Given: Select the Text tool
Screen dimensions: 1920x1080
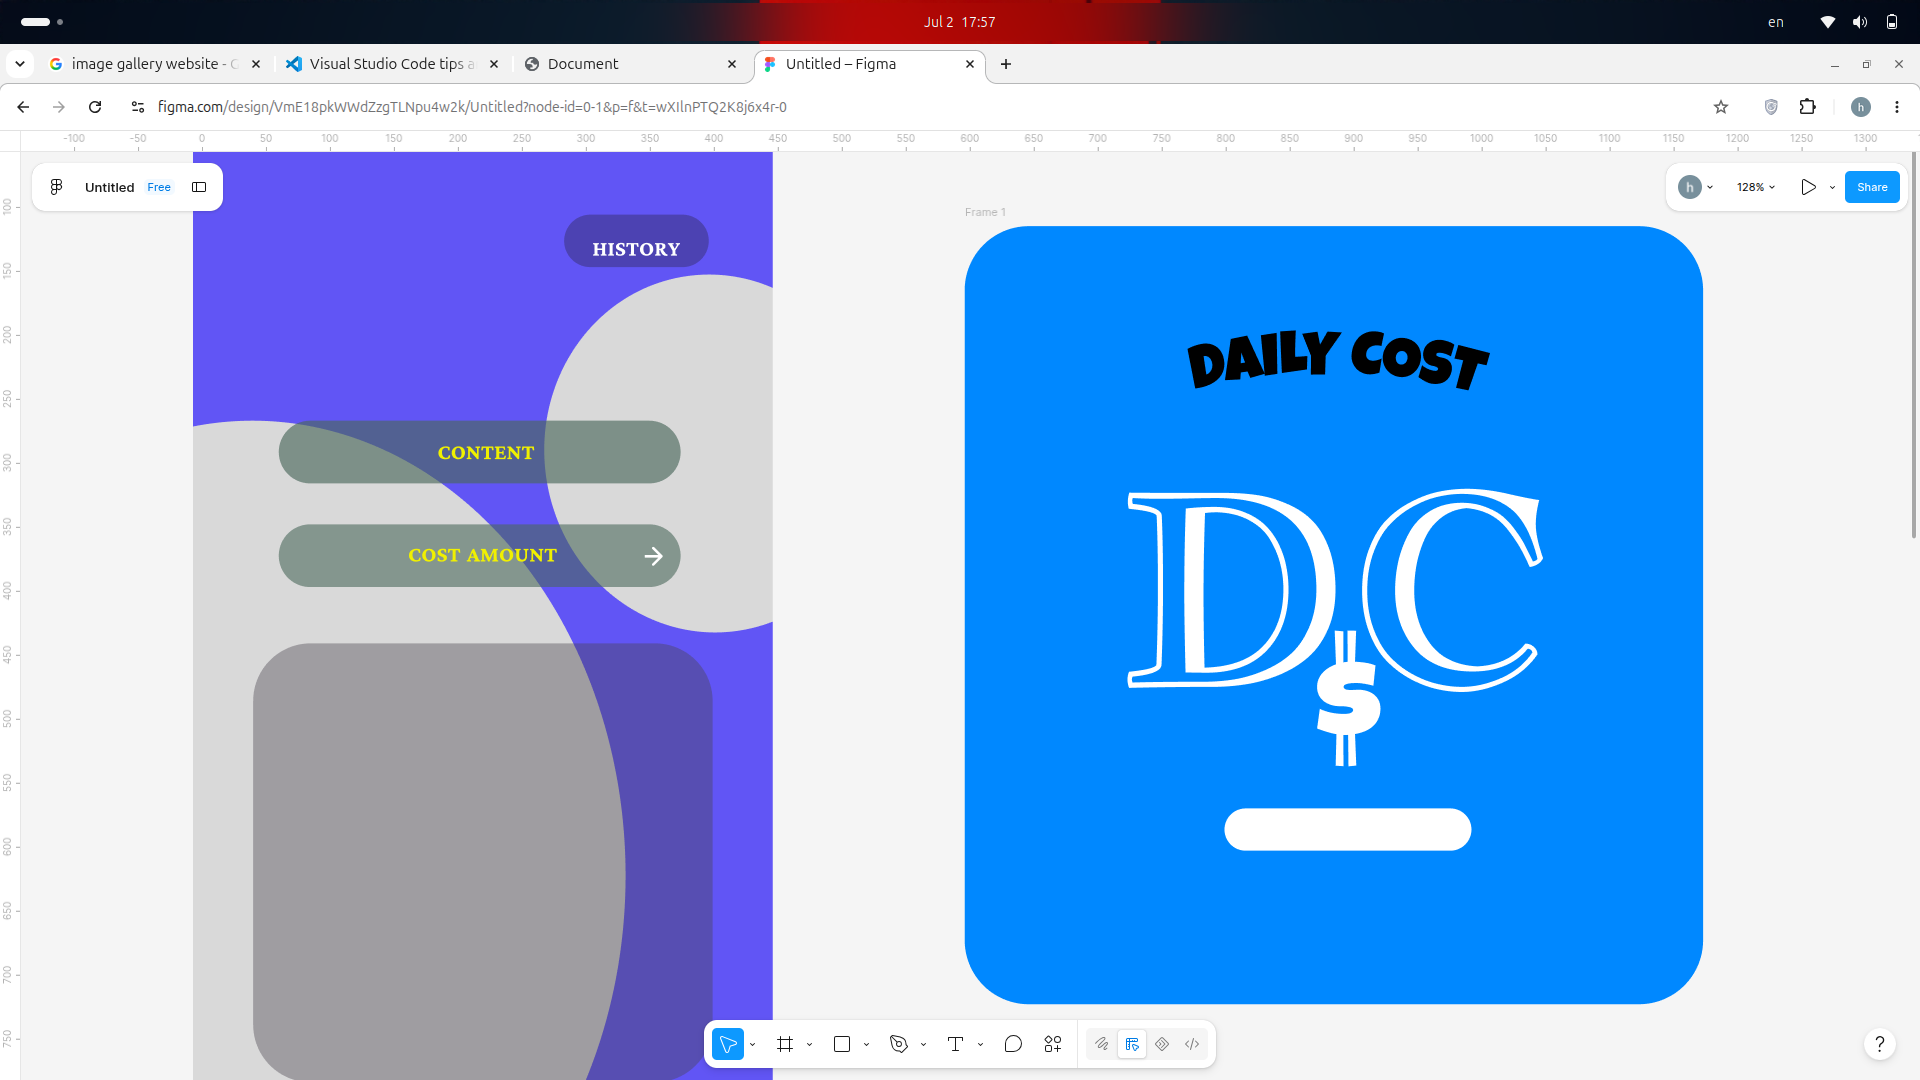Looking at the screenshot, I should 955,1044.
